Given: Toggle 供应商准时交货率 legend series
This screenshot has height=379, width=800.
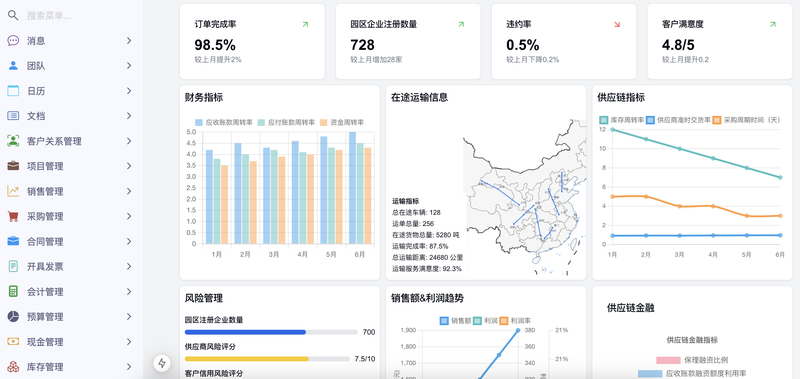Looking at the screenshot, I should click(x=678, y=120).
